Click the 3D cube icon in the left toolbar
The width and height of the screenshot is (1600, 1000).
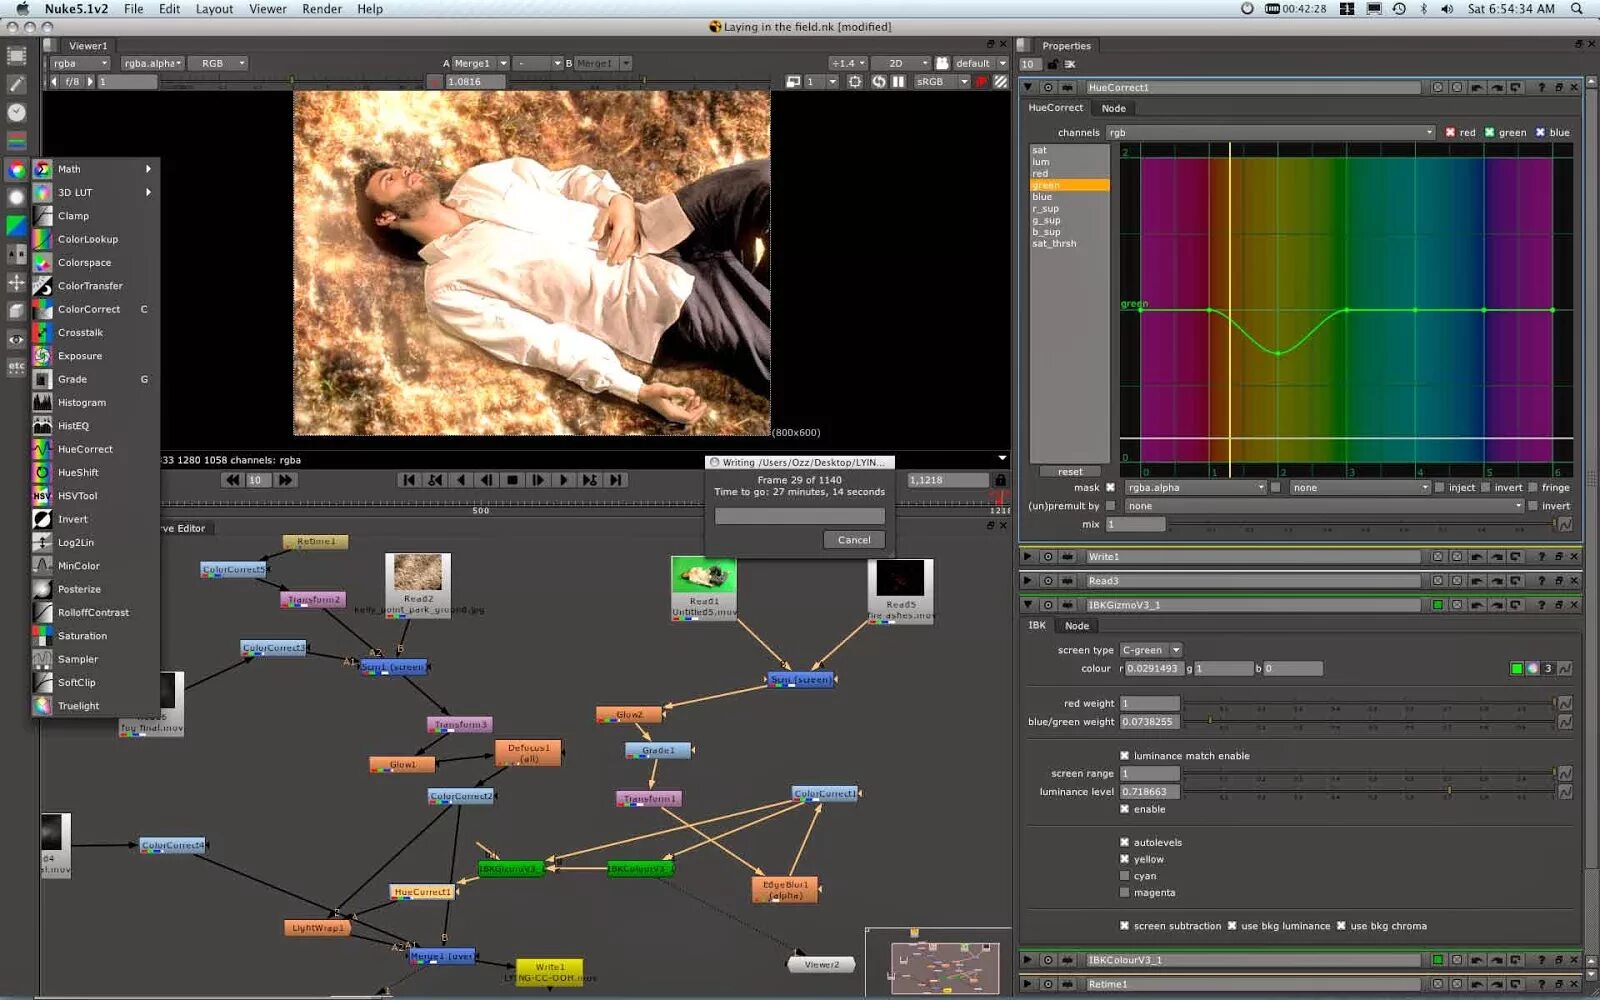click(16, 309)
